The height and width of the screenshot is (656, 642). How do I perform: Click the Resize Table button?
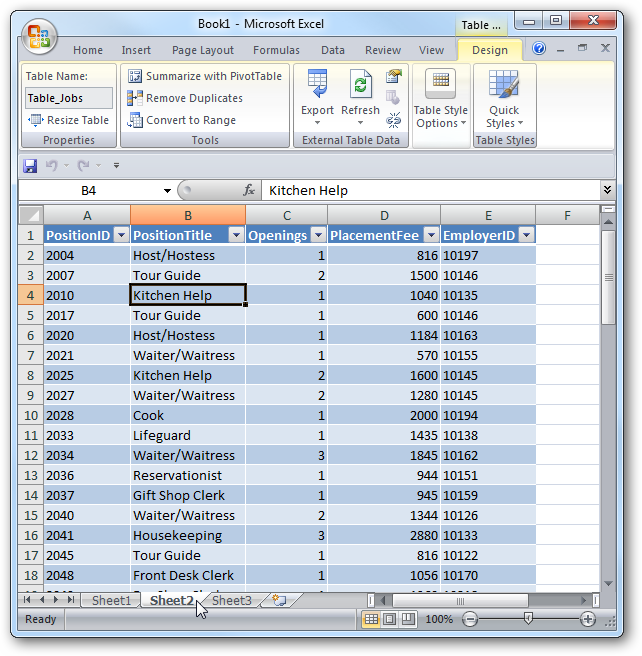pyautogui.click(x=68, y=120)
